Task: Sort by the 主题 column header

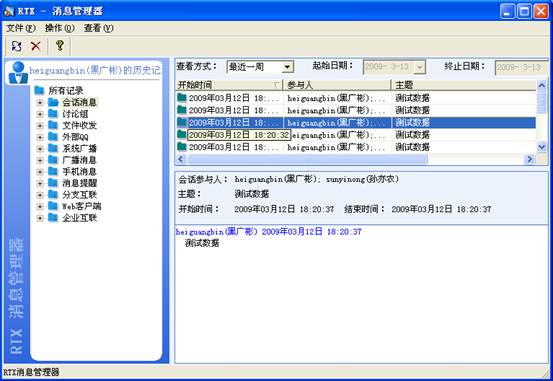Action: [464, 85]
